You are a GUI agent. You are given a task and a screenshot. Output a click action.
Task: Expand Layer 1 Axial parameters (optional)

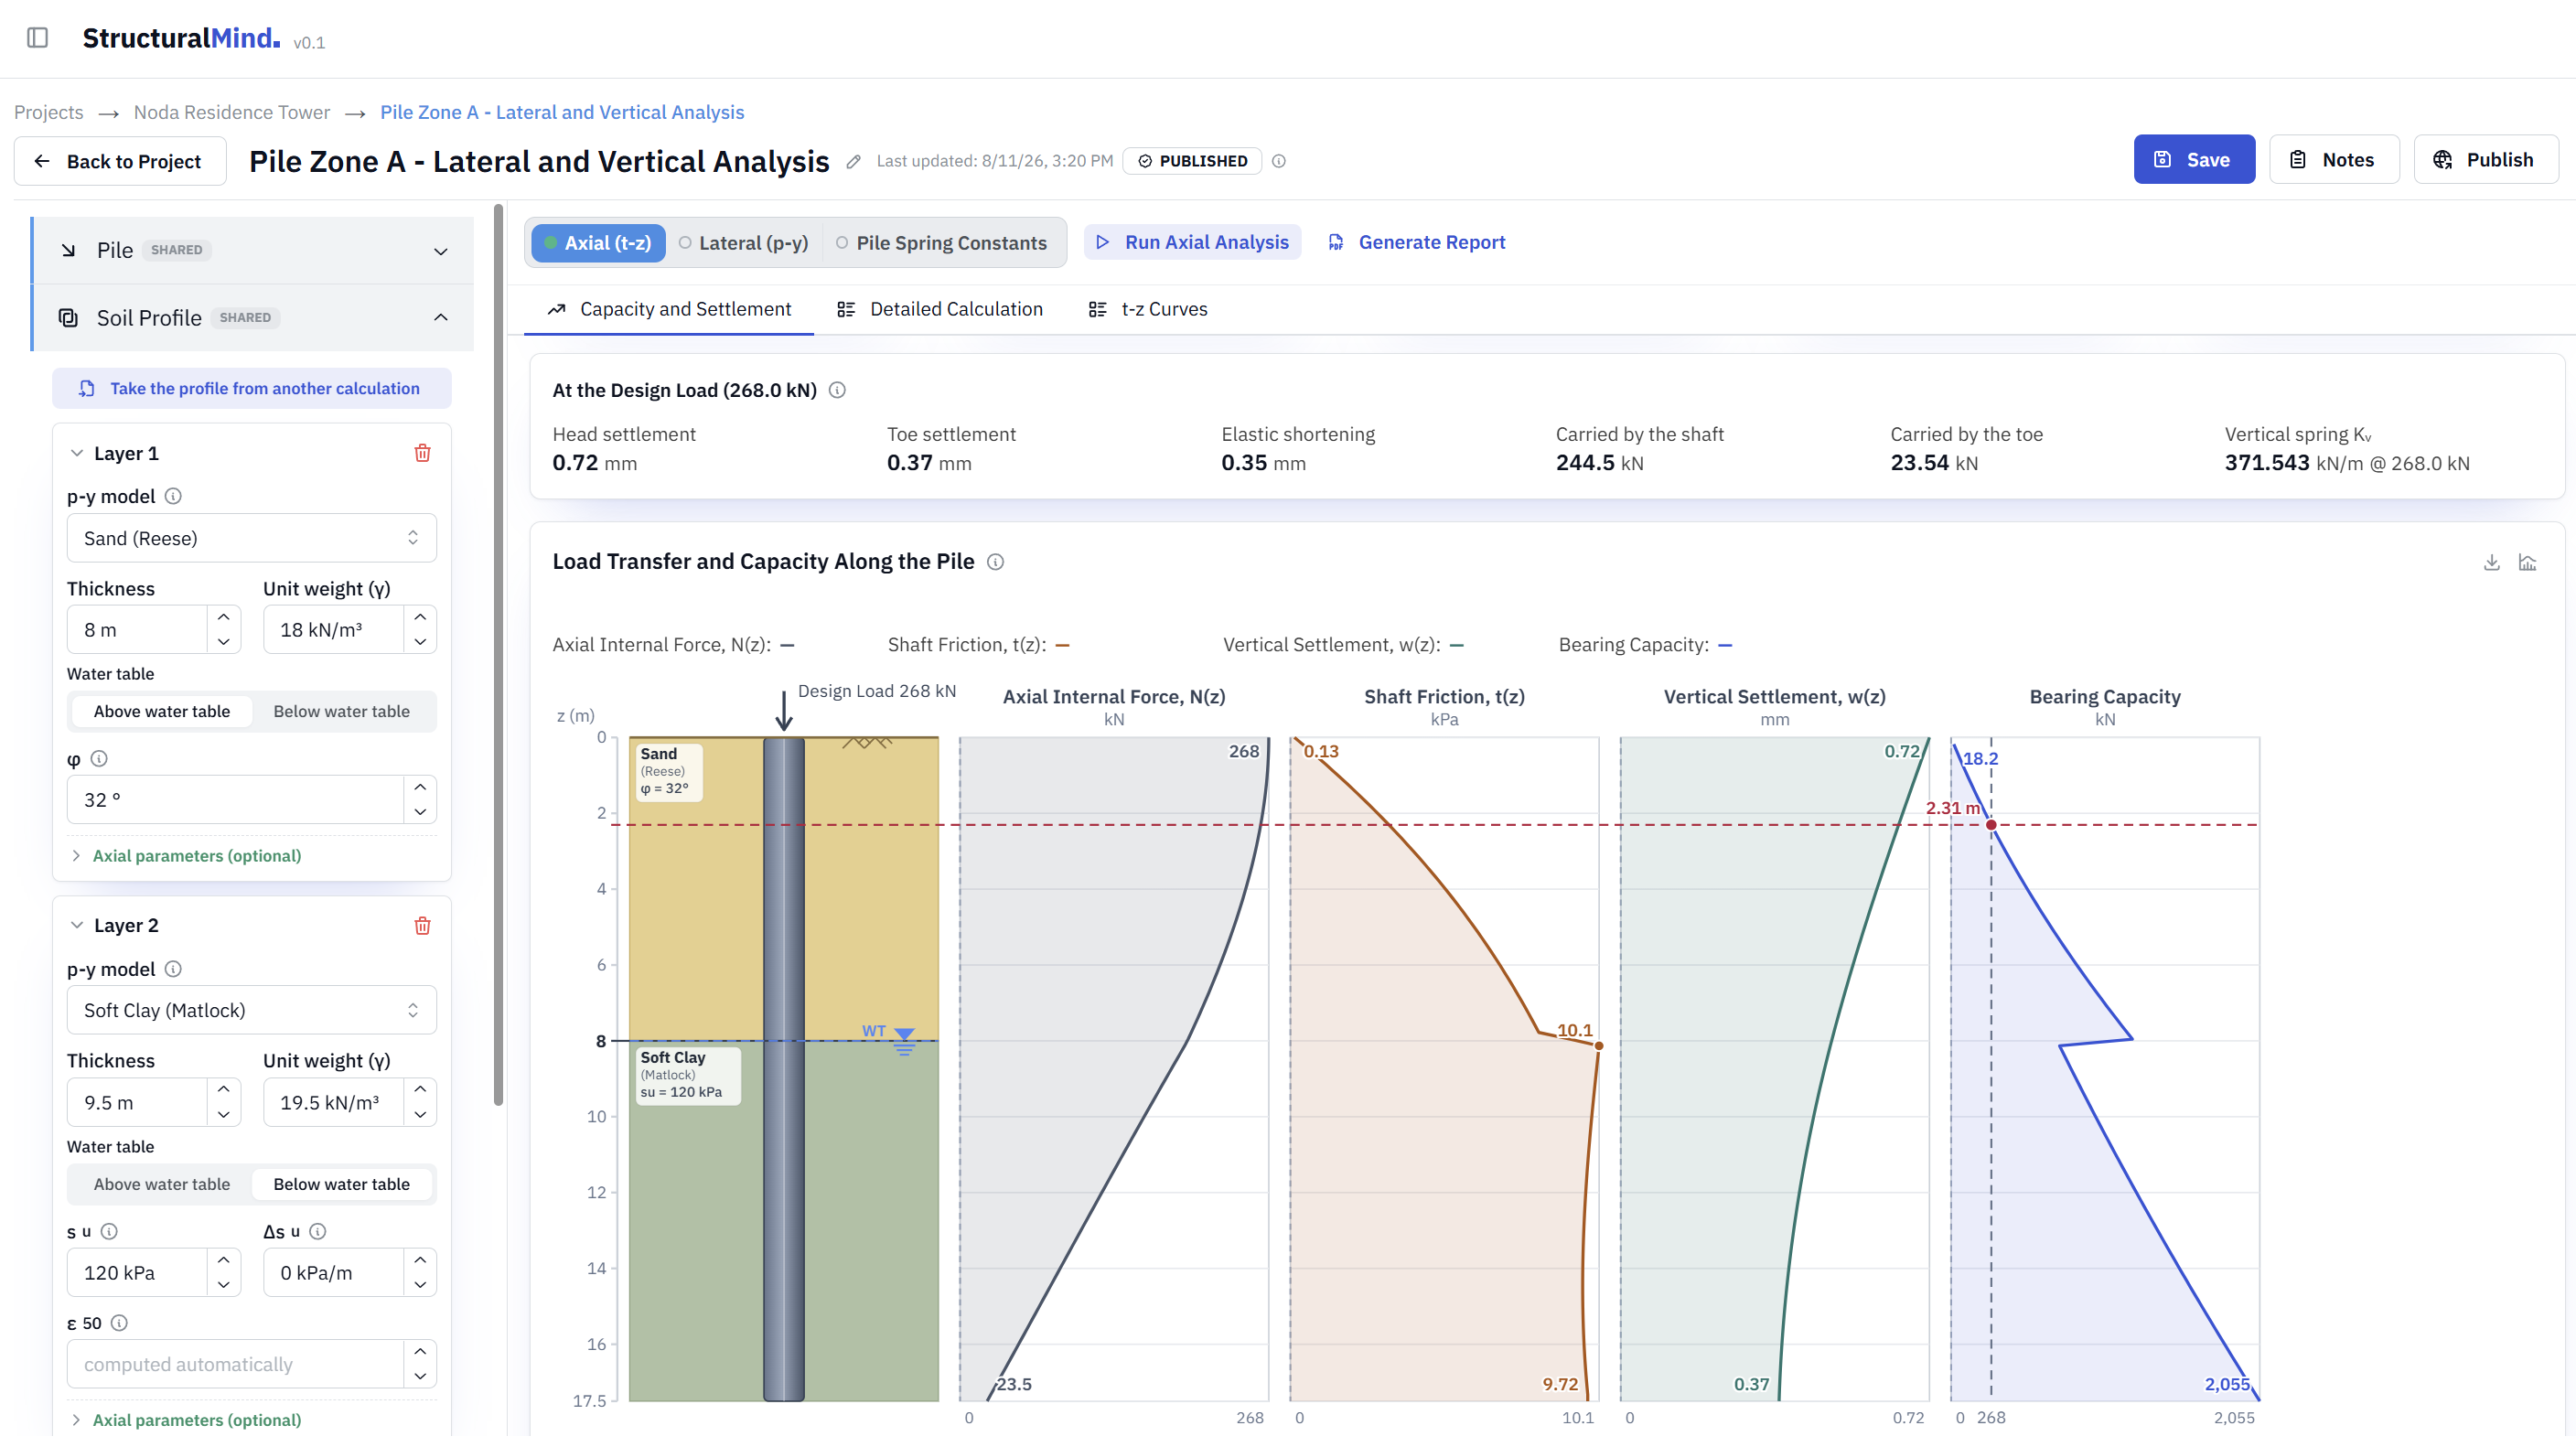click(196, 856)
